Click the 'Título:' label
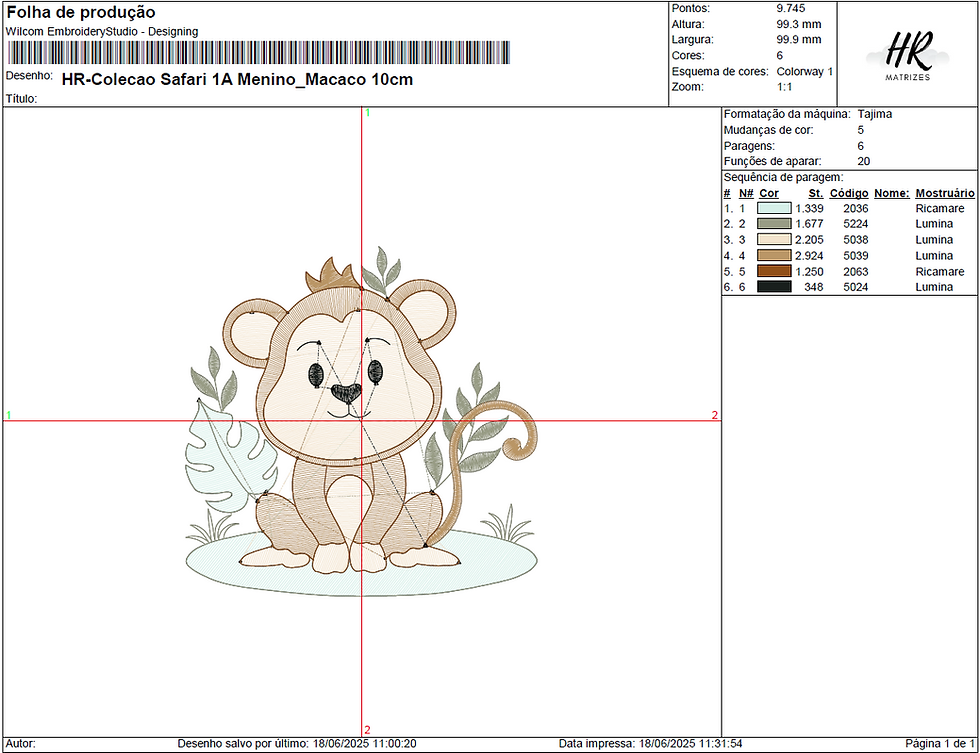This screenshot has width=980, height=753. click(x=21, y=99)
